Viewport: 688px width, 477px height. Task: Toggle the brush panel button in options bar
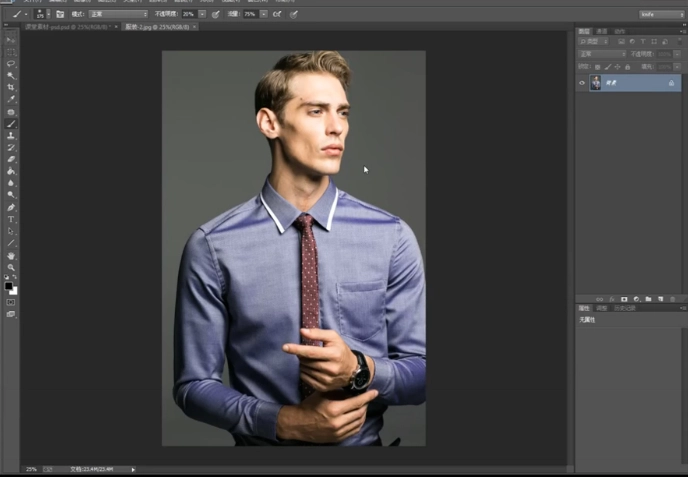(x=60, y=15)
